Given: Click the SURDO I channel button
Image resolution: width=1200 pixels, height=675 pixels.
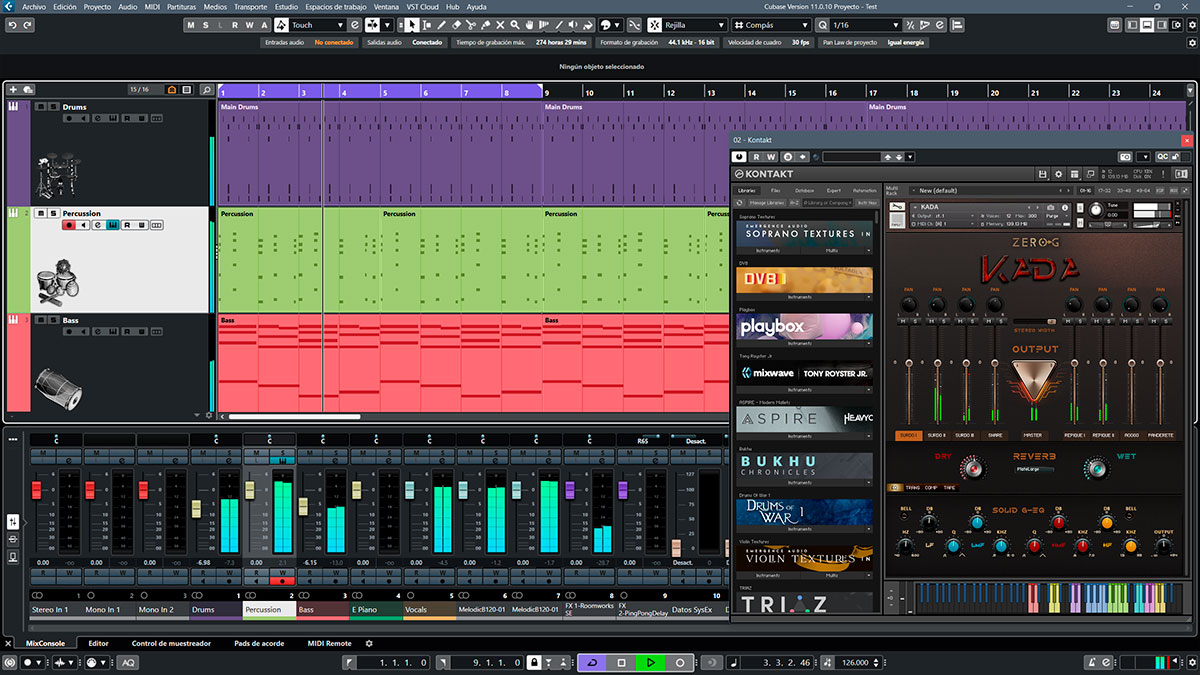Looking at the screenshot, I should [x=908, y=435].
